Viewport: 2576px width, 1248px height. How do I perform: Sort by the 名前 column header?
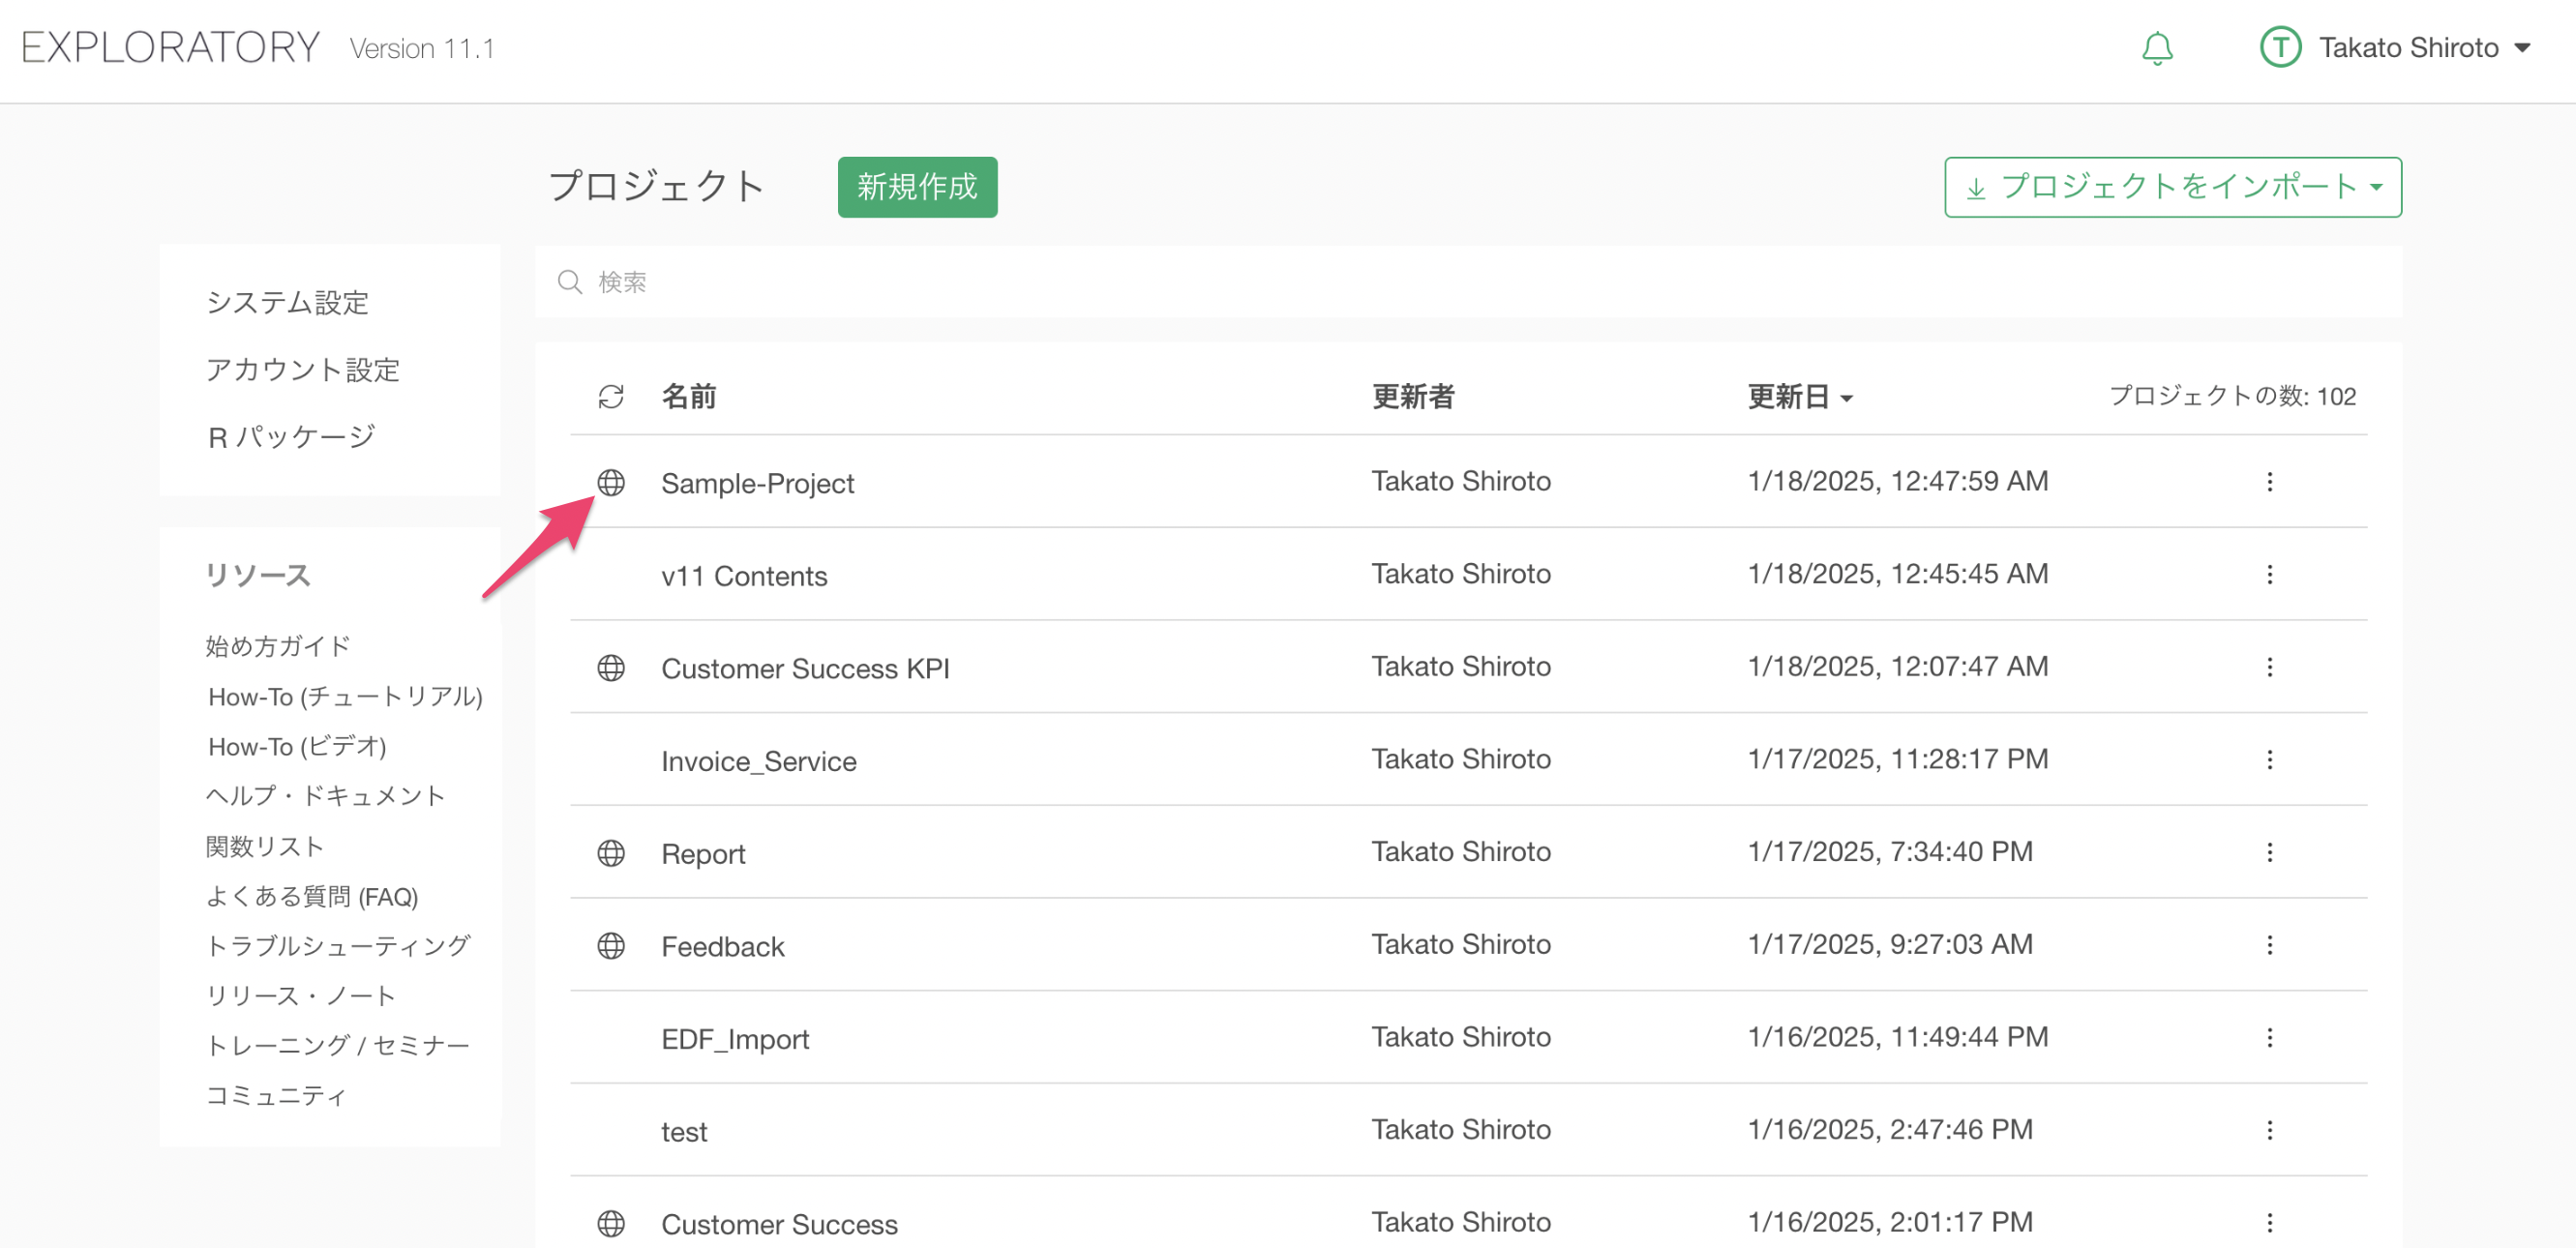click(x=689, y=397)
